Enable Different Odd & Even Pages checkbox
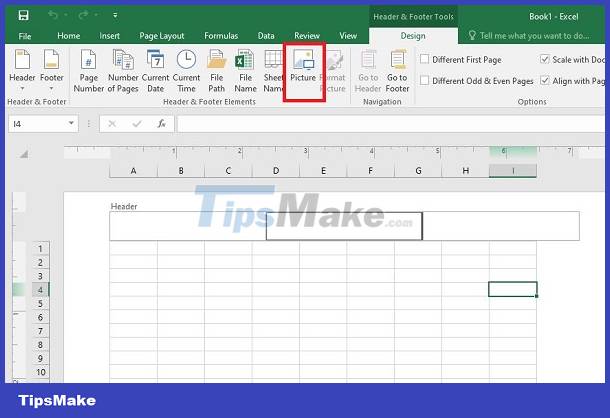Image resolution: width=610 pixels, height=418 pixels. 425,81
